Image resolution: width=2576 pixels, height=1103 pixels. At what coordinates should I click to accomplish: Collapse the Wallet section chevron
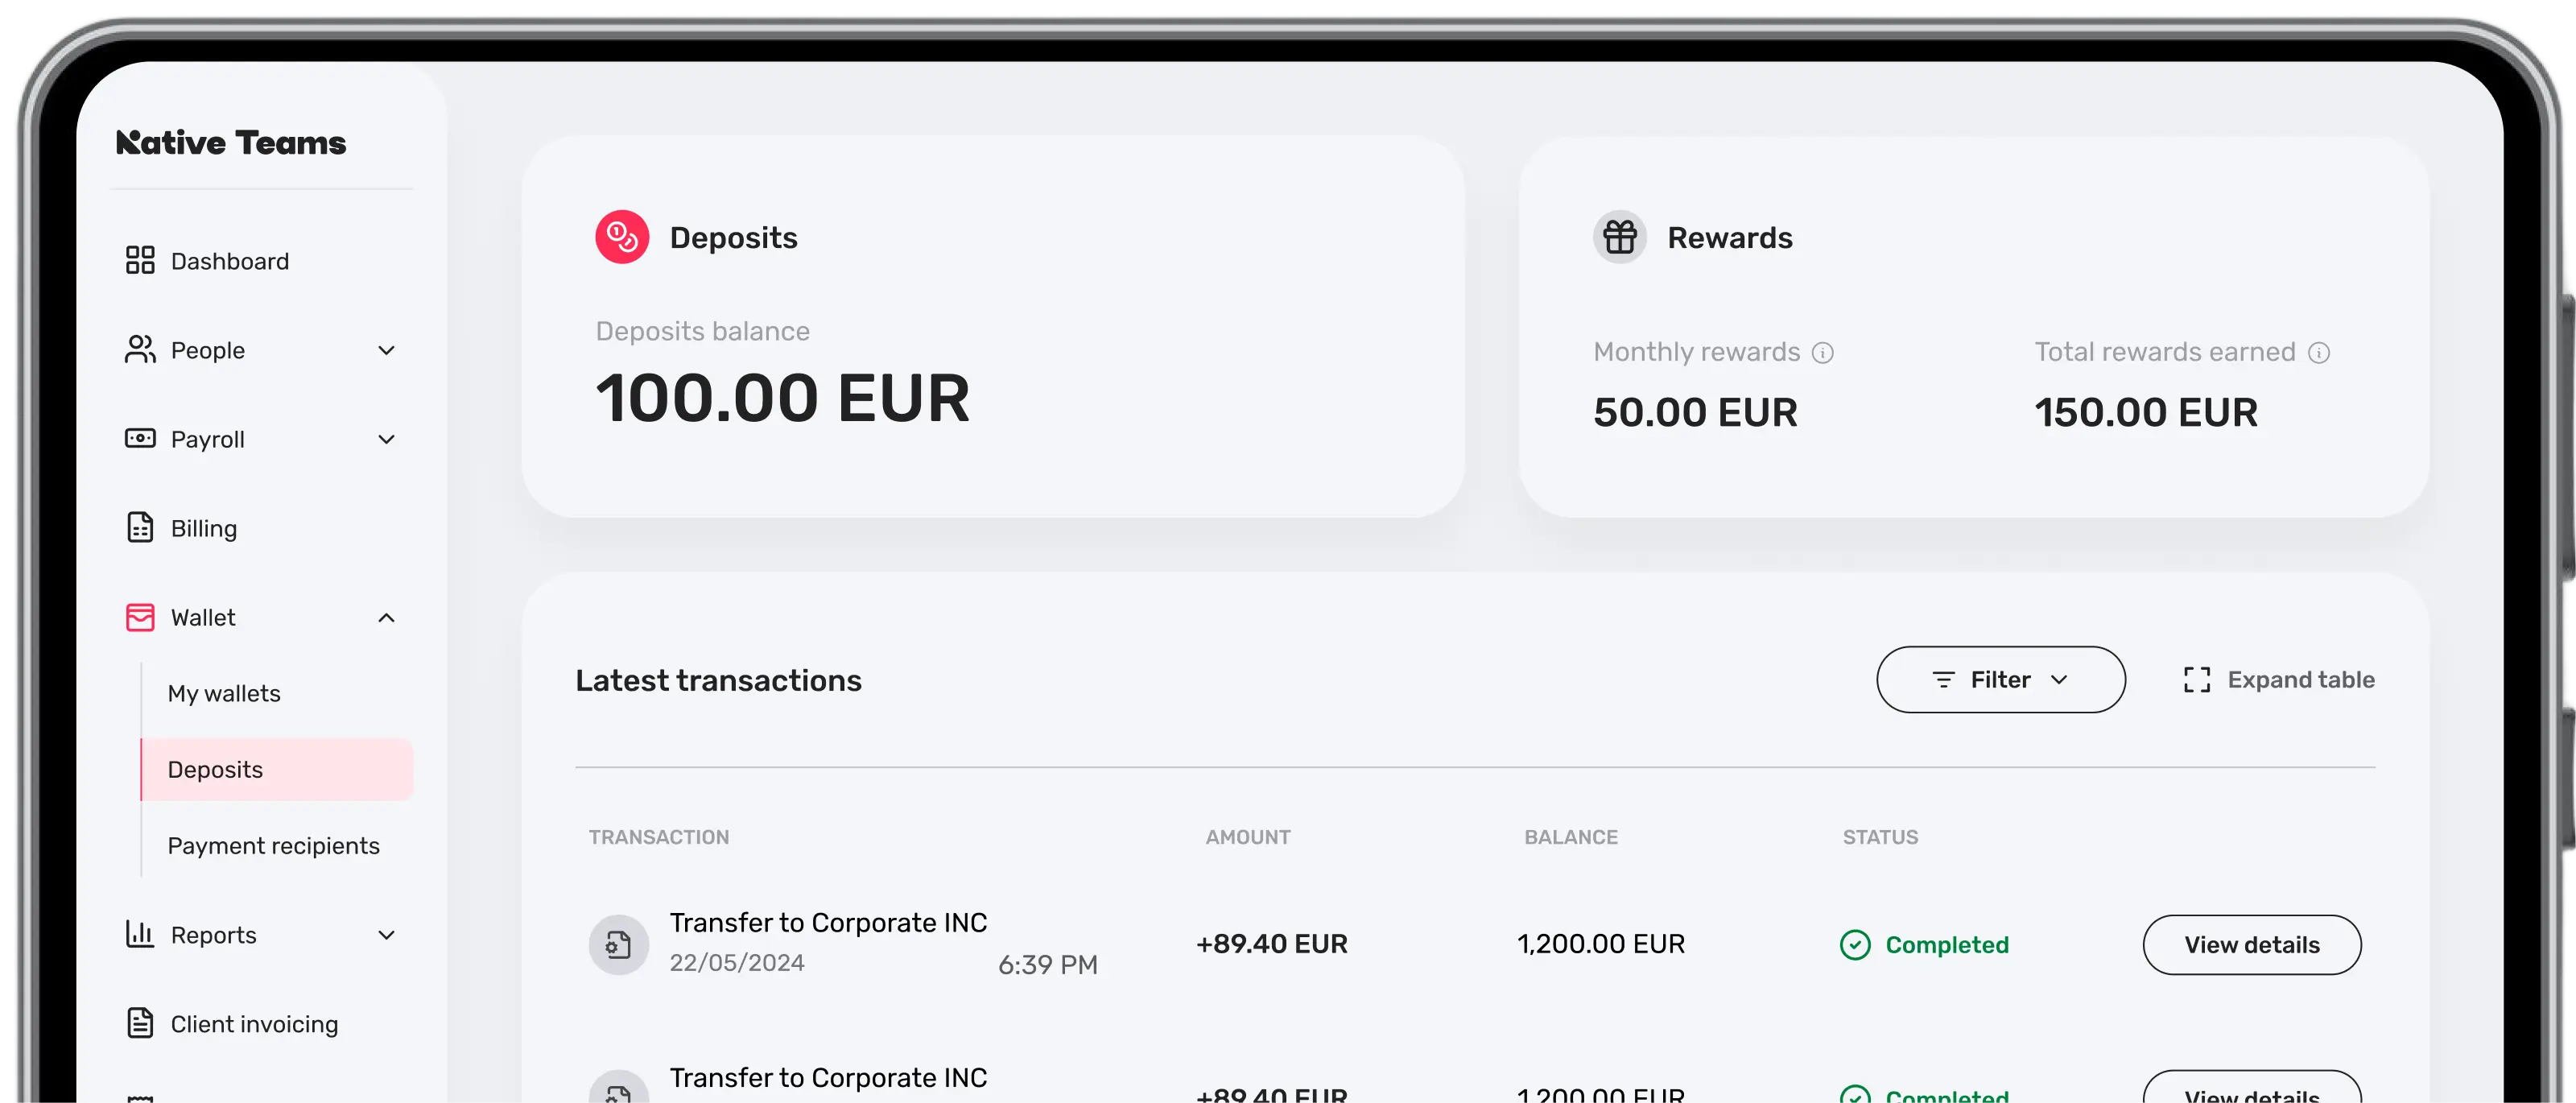[x=386, y=618]
